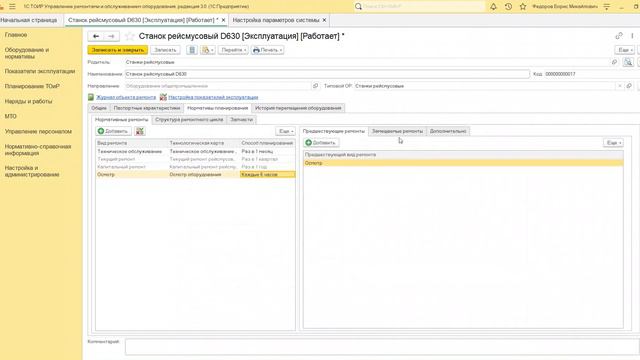The image size is (640, 360).
Task: Open Заменяемые ремонты tab
Action: [397, 131]
